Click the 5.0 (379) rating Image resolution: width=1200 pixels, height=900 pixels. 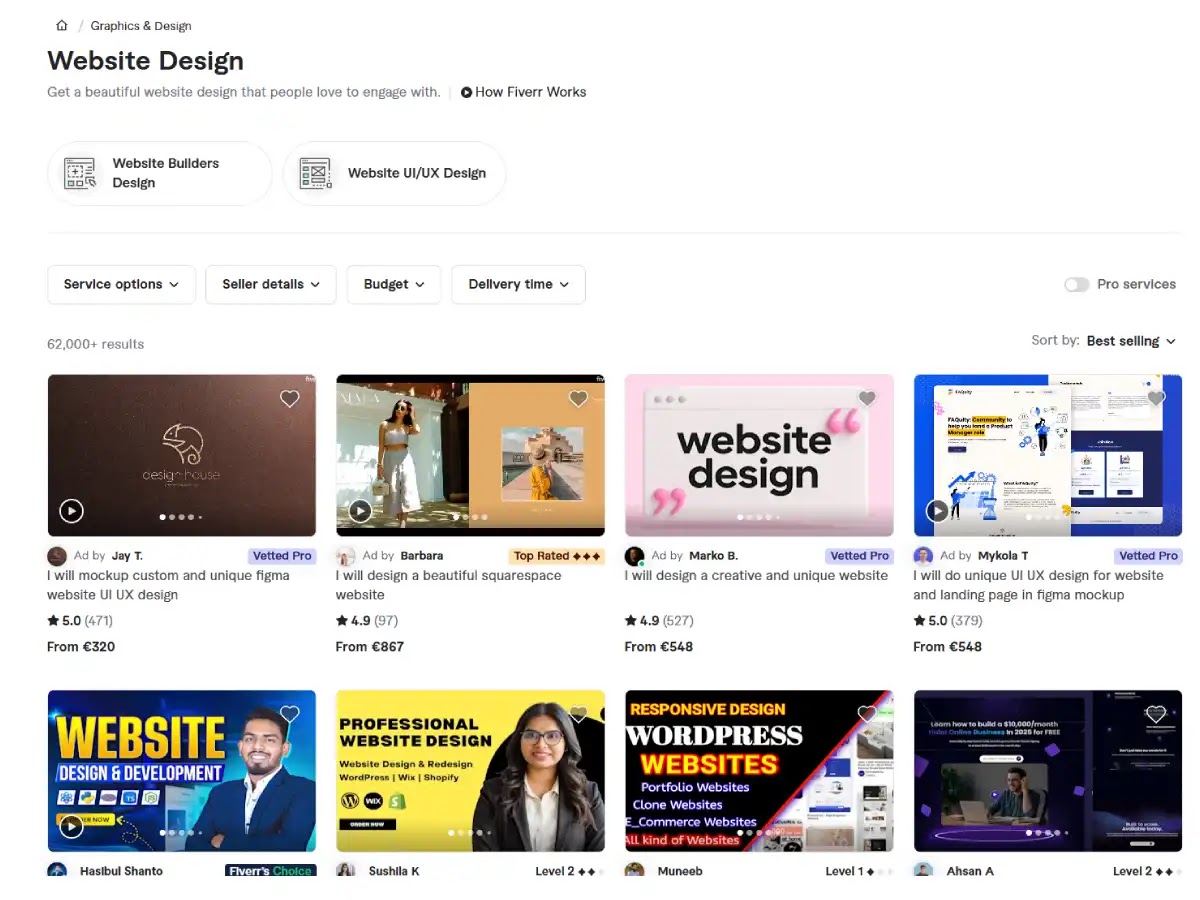948,621
